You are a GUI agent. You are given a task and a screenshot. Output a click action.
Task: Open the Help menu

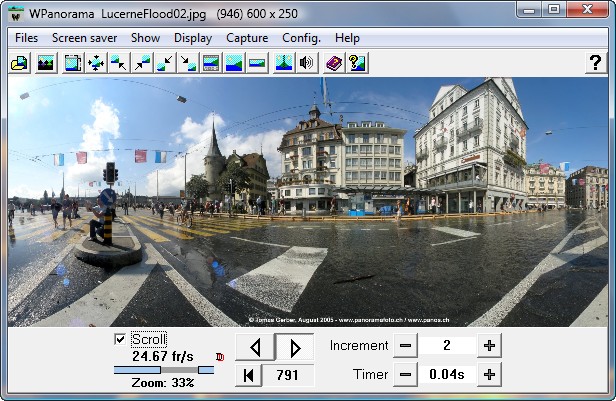(x=347, y=38)
